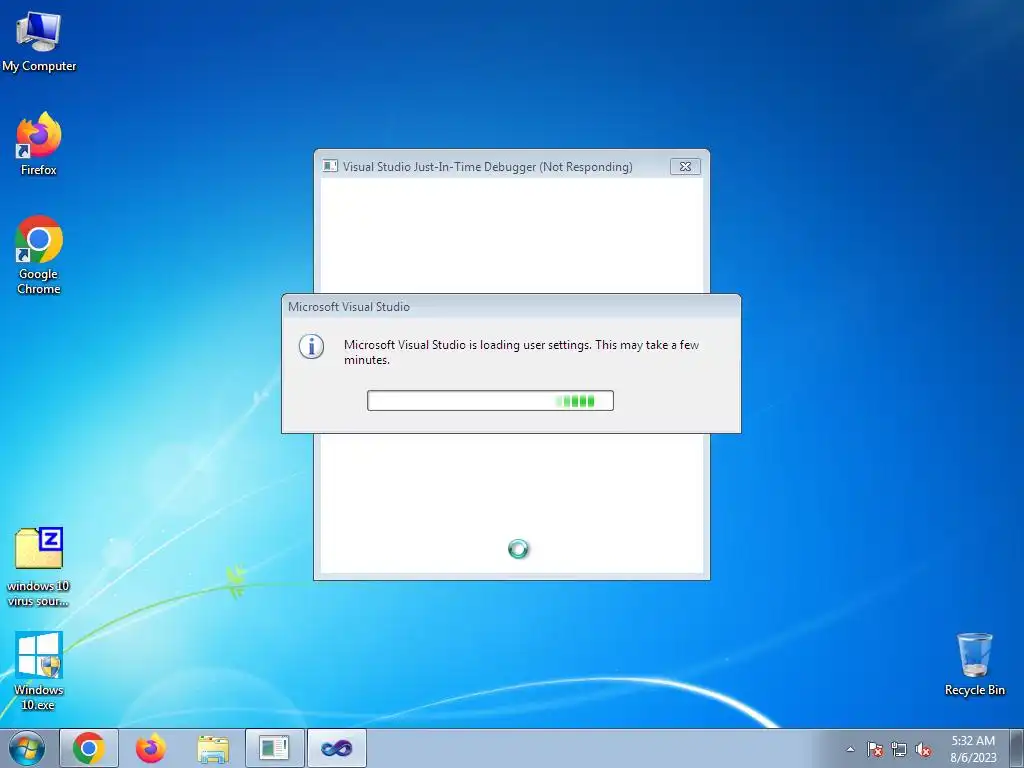
Task: Click the Just-In-Time Debugger title bar
Action: pos(487,167)
